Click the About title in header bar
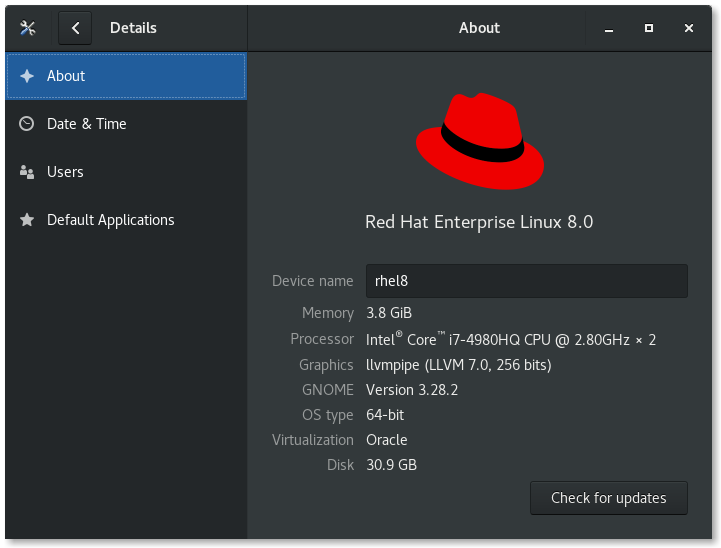 [479, 28]
